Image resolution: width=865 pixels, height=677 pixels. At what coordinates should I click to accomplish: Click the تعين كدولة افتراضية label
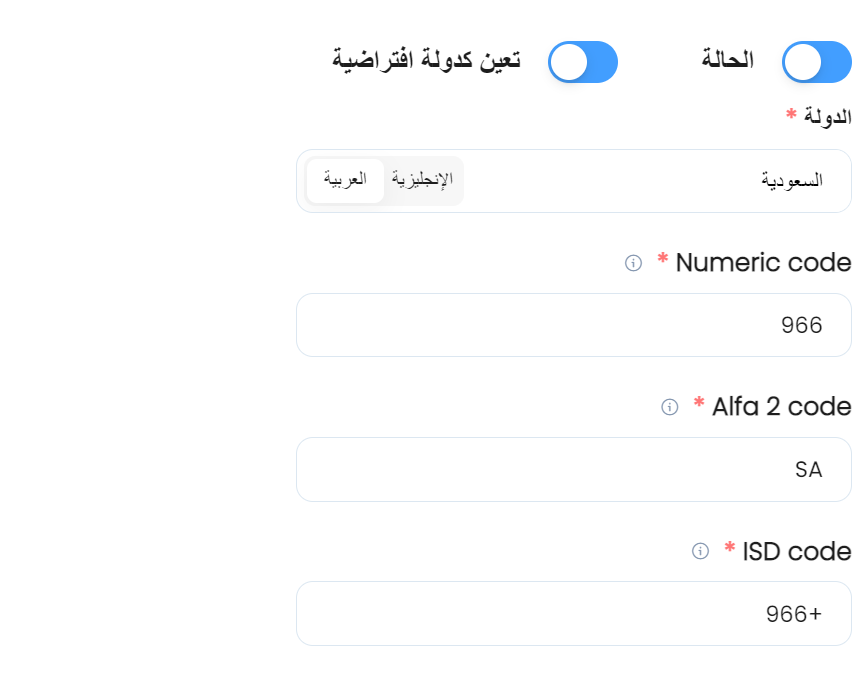tap(426, 60)
